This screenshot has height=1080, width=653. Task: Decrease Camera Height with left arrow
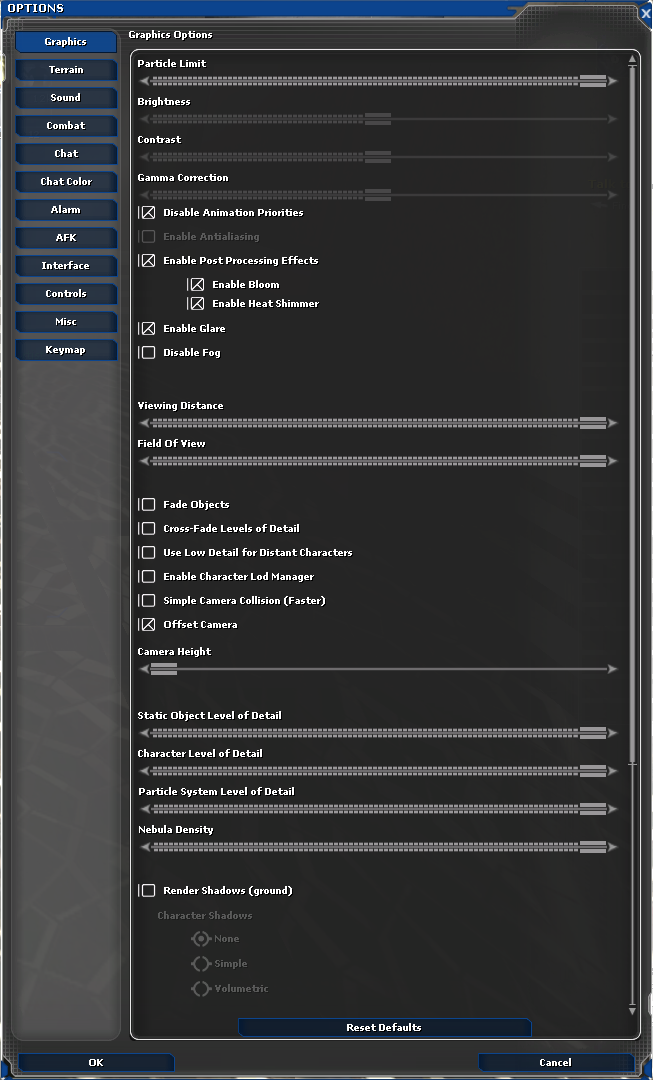144,669
